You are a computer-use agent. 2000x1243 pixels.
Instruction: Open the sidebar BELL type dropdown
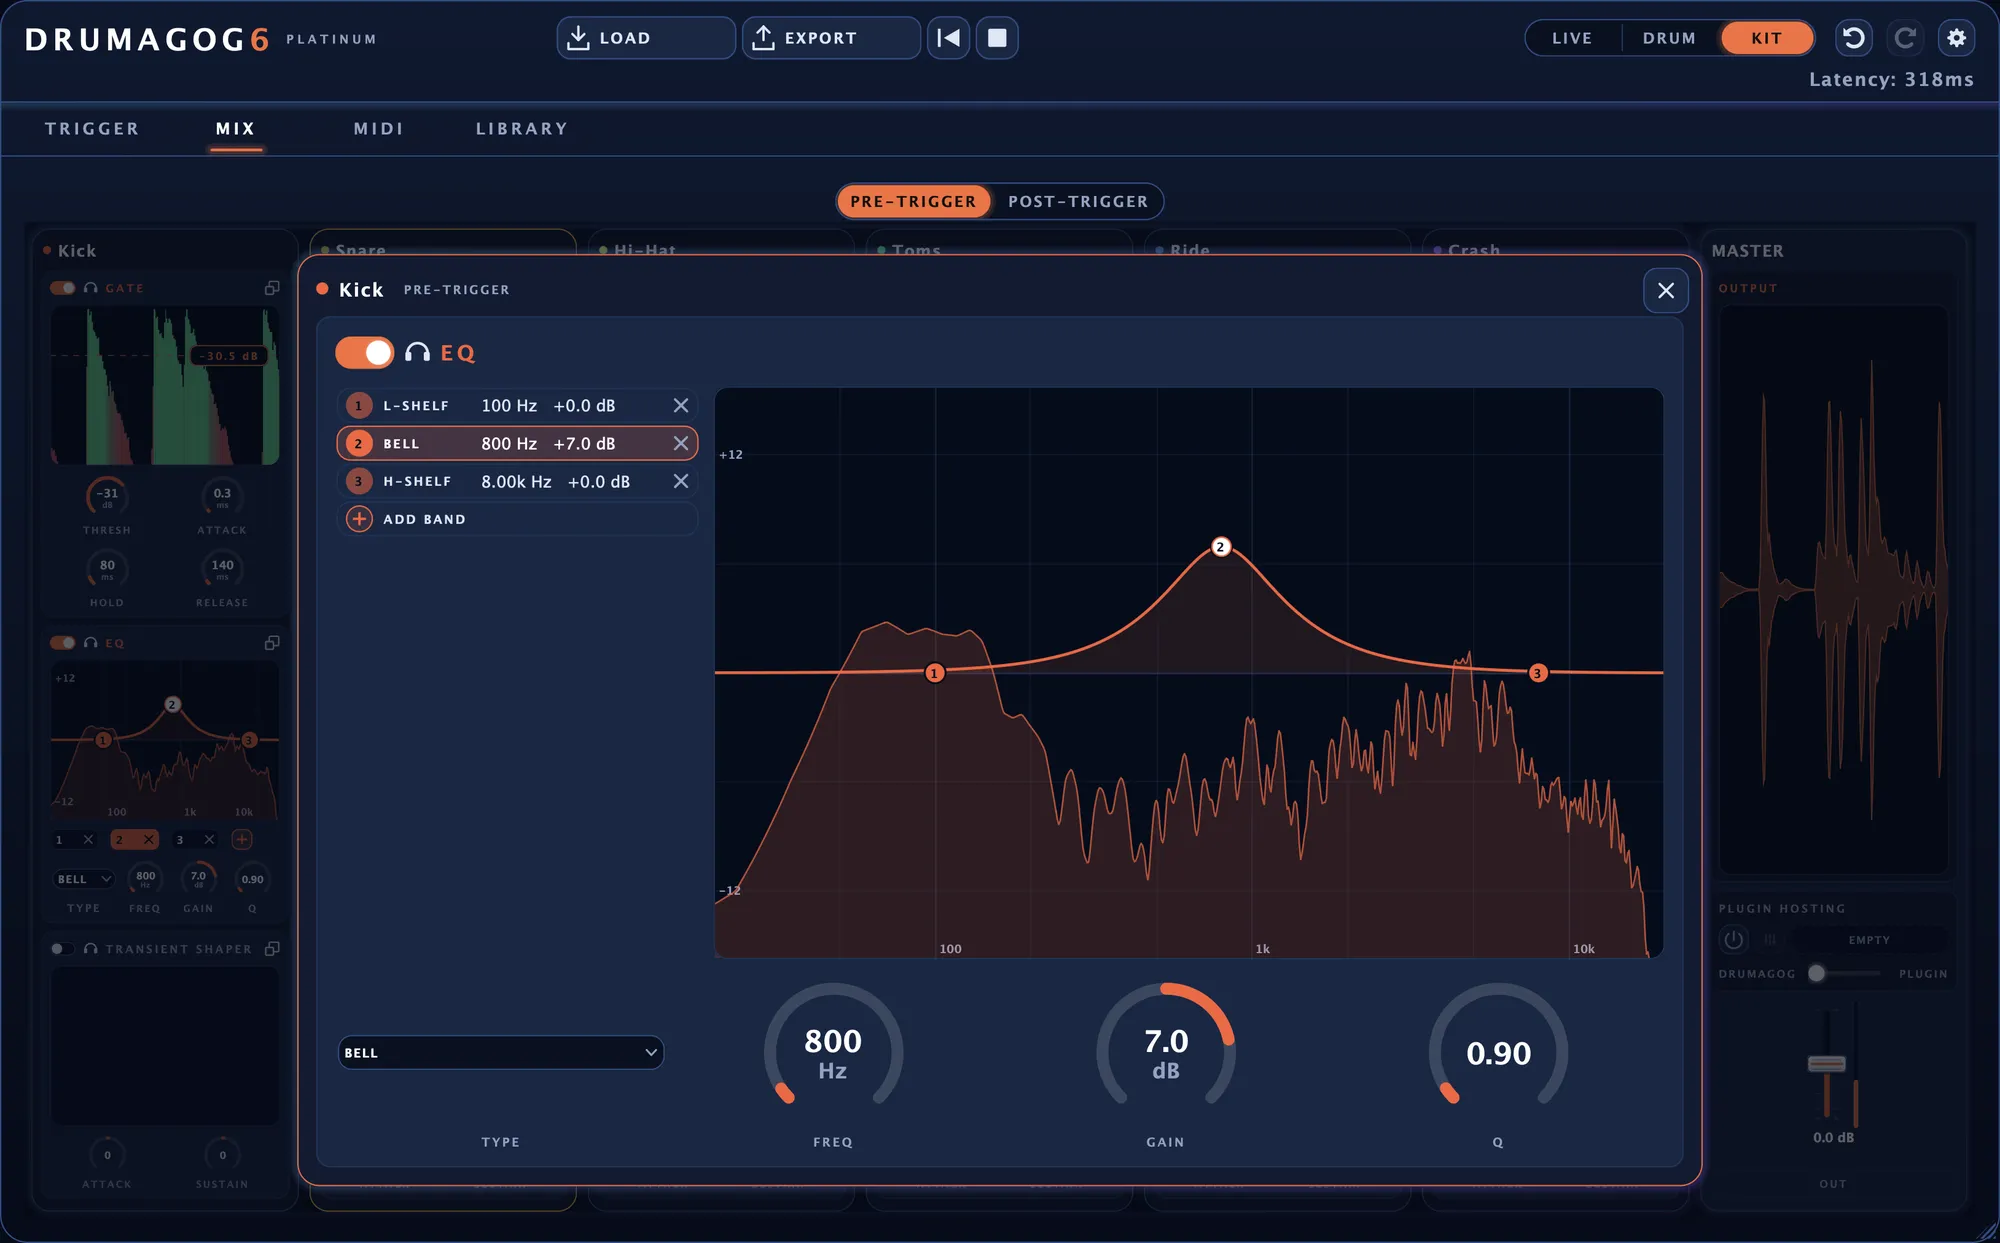click(84, 879)
